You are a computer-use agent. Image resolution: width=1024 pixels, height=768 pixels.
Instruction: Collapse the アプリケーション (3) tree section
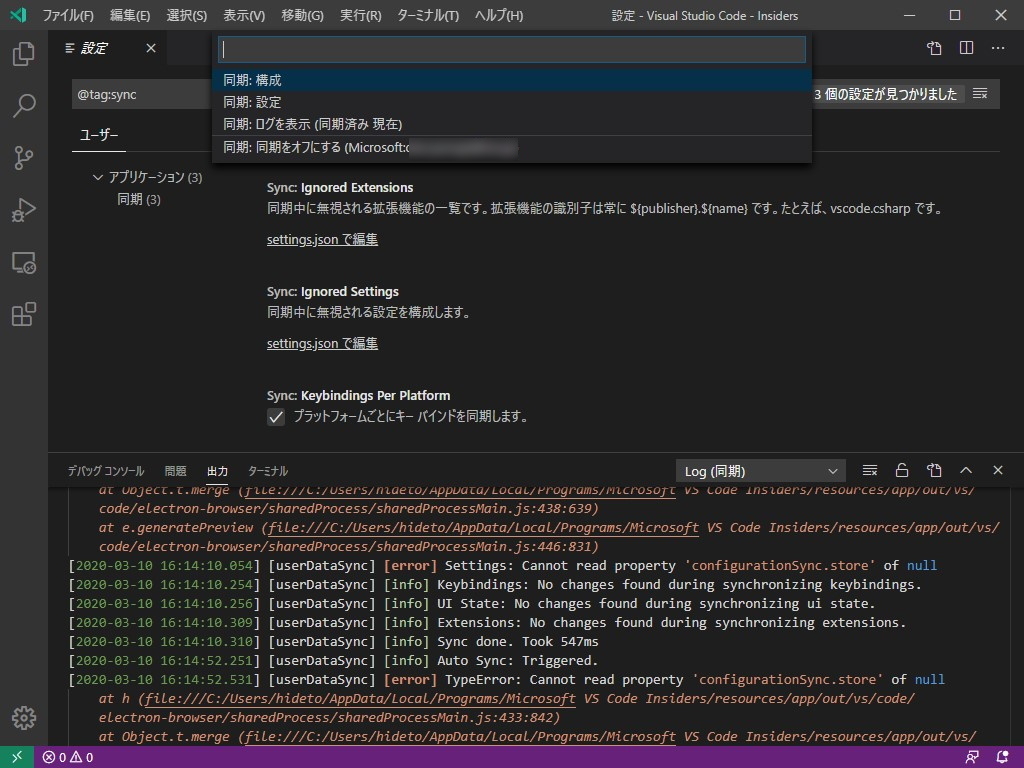148,177
